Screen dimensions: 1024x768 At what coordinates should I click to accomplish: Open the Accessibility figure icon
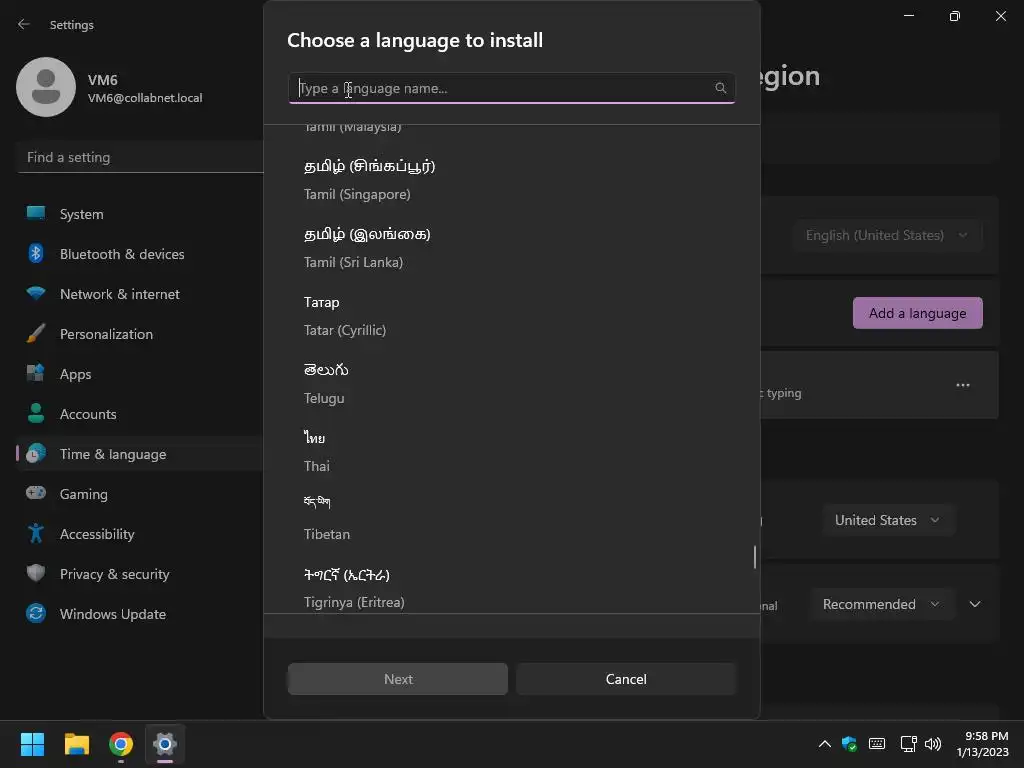[36, 534]
